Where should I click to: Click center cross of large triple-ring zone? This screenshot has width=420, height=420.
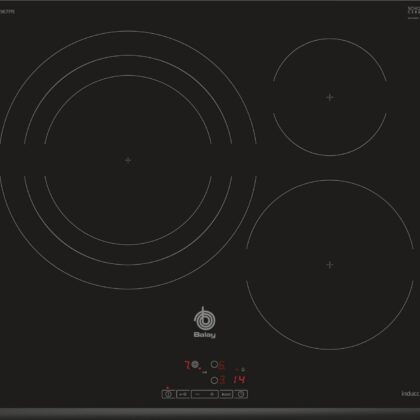click(128, 160)
